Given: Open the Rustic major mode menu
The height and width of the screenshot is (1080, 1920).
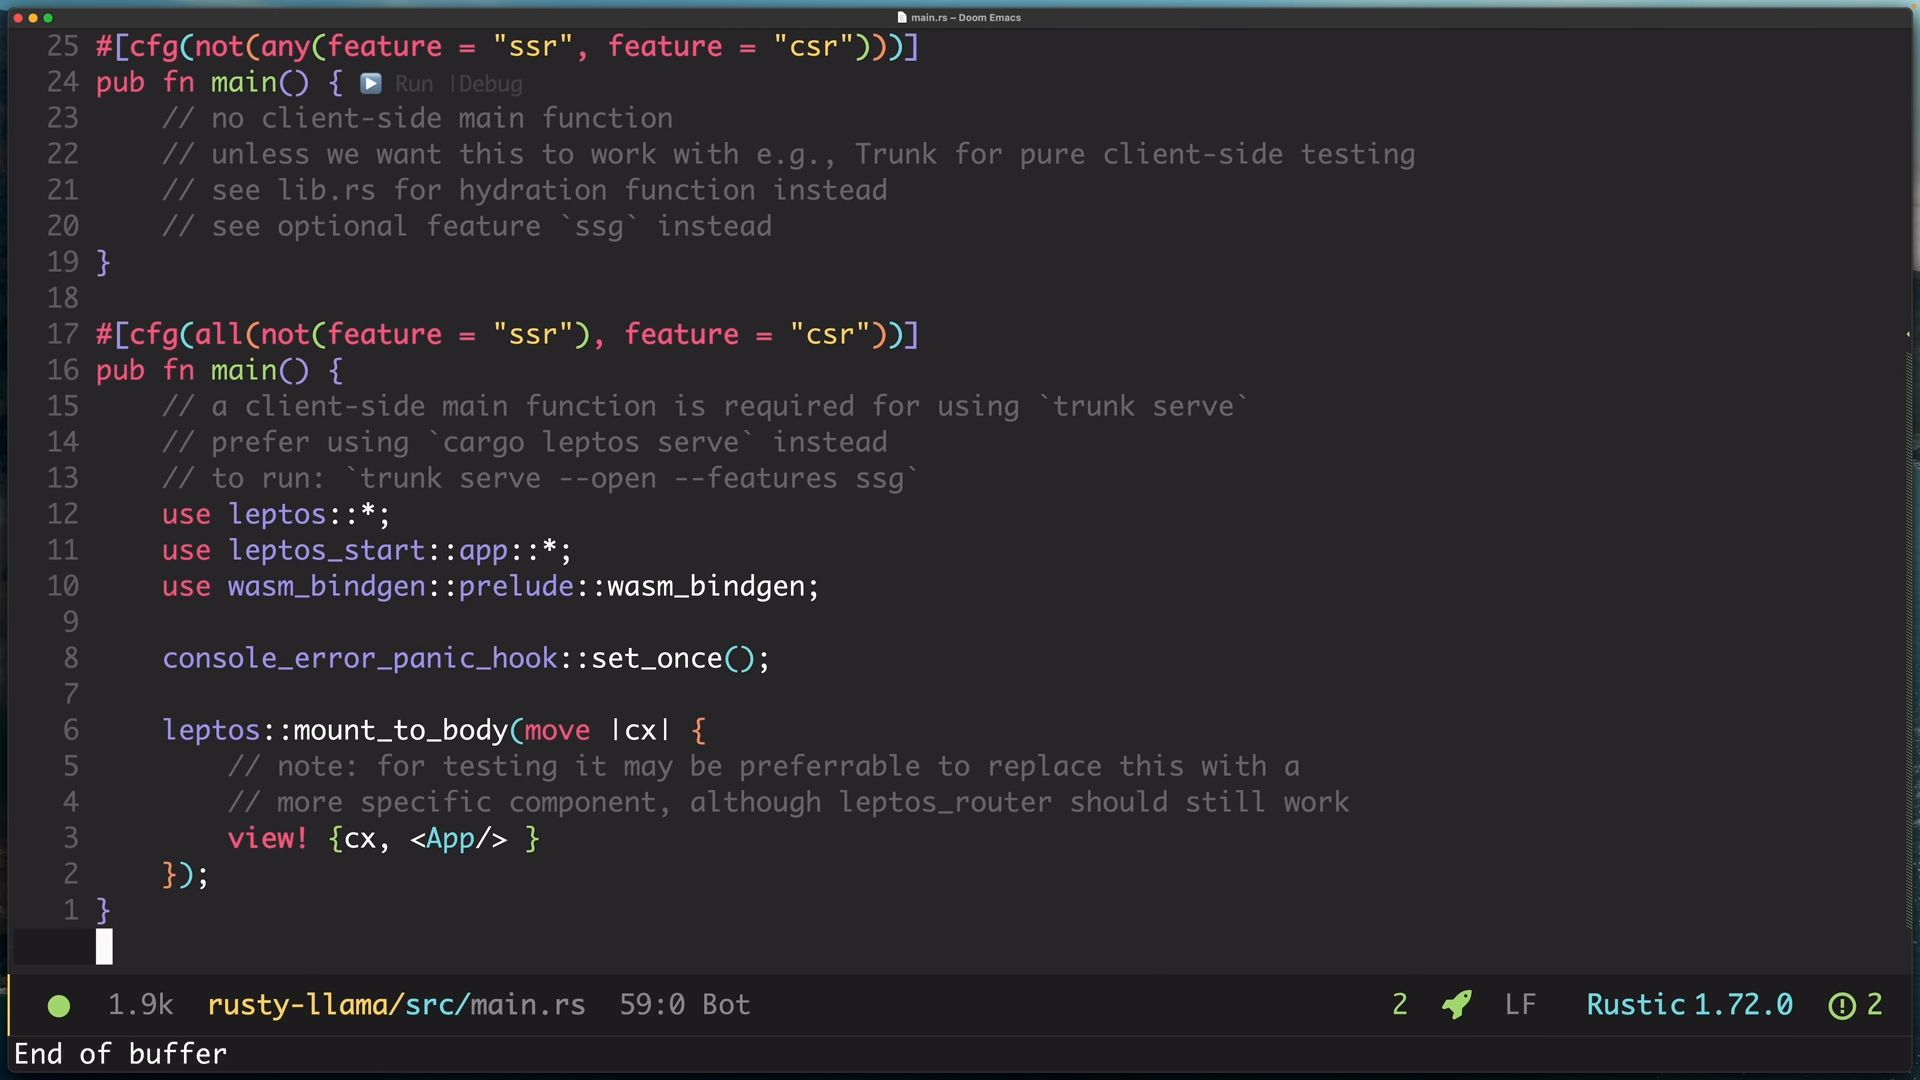Looking at the screenshot, I should [x=1635, y=1005].
